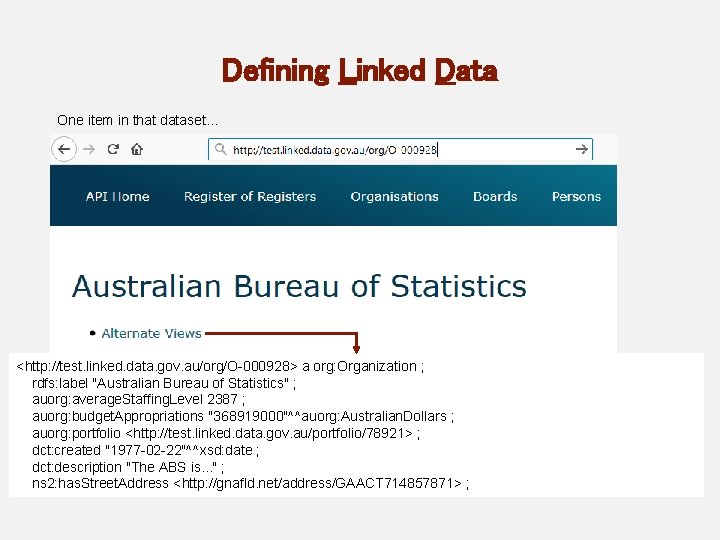
Task: Open the Persons menu item
Action: coord(576,197)
